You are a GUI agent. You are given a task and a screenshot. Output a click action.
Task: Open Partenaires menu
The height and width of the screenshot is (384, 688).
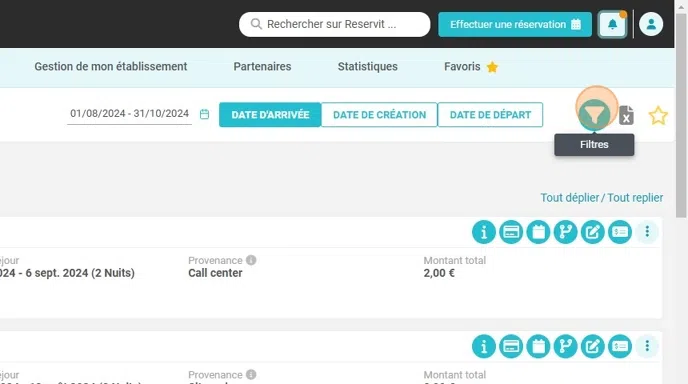pyautogui.click(x=262, y=67)
